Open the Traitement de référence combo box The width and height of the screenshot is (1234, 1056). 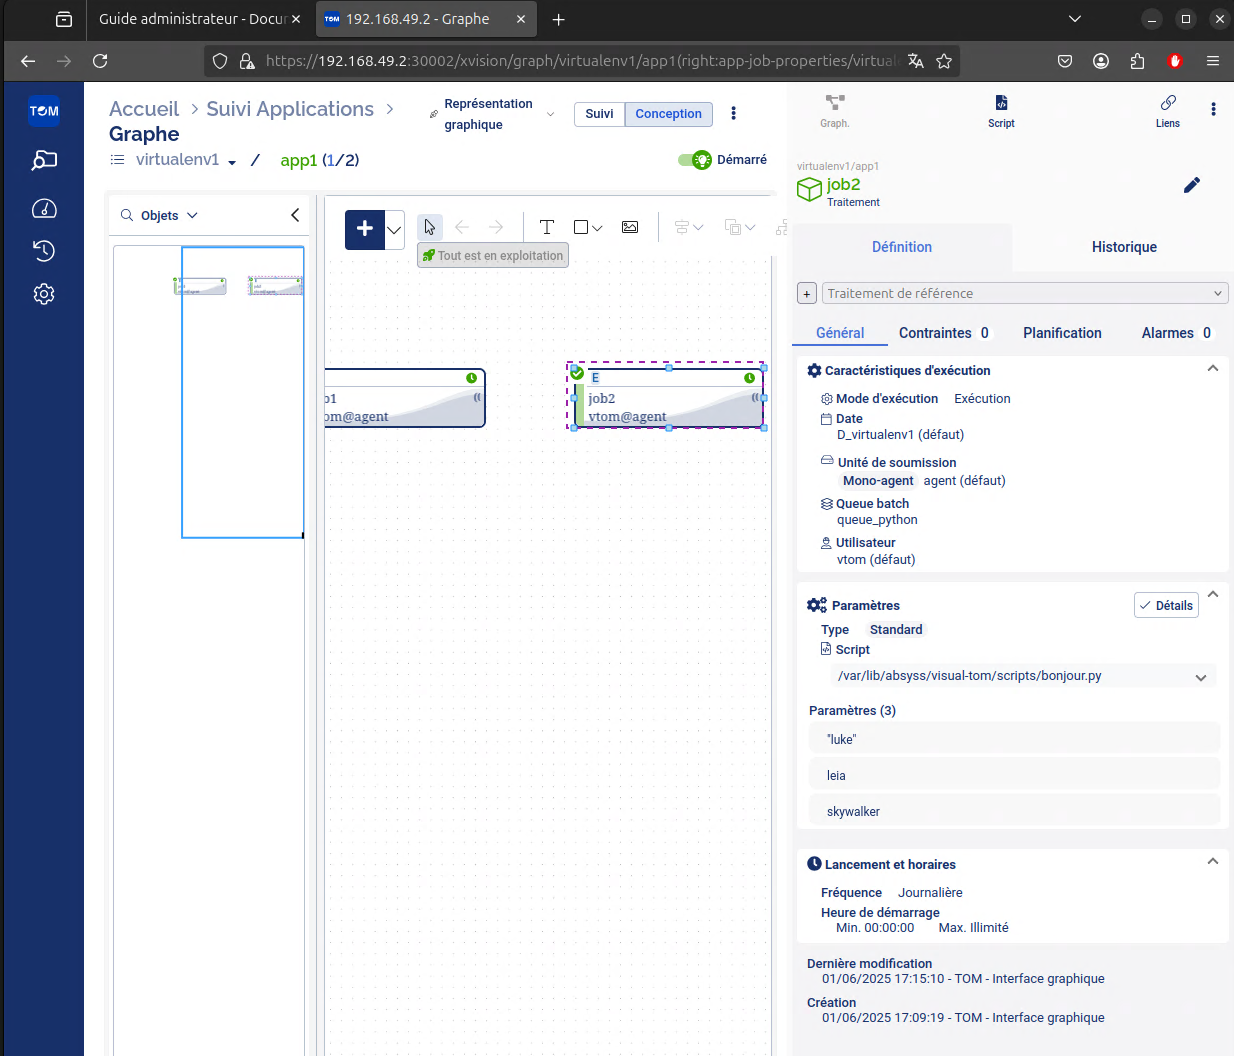(1024, 293)
